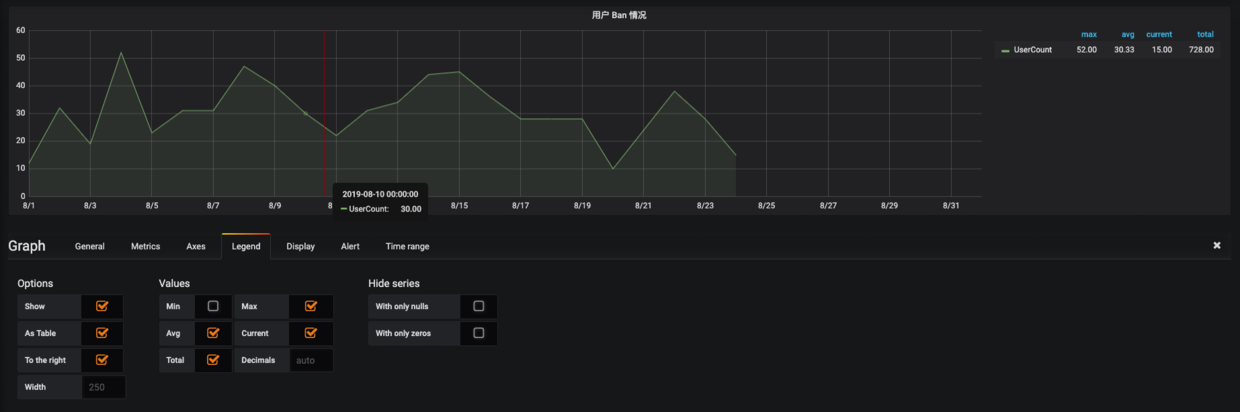
Task: Sort legend by current column header
Action: [x=1159, y=35]
